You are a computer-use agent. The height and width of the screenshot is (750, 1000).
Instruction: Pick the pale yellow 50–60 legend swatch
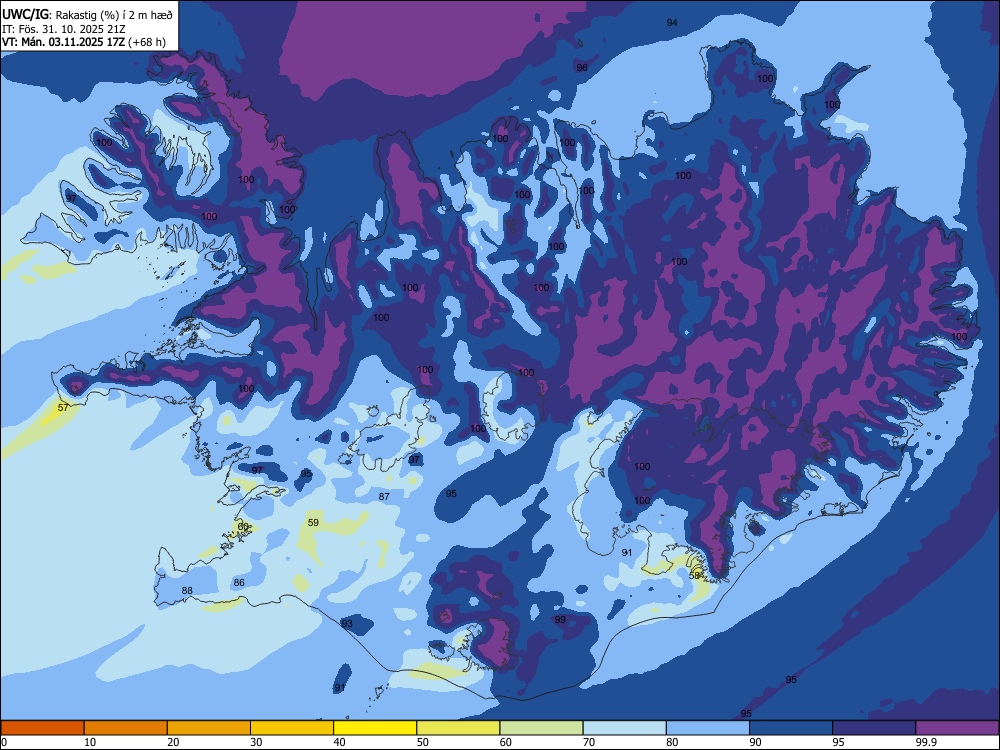pos(459,728)
